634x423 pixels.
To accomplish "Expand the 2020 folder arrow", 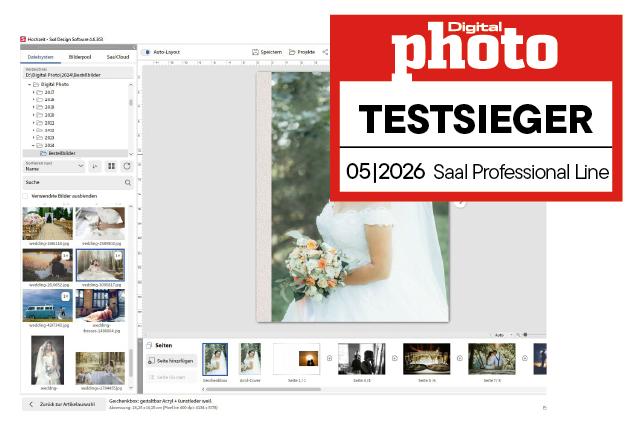I will click(x=34, y=115).
